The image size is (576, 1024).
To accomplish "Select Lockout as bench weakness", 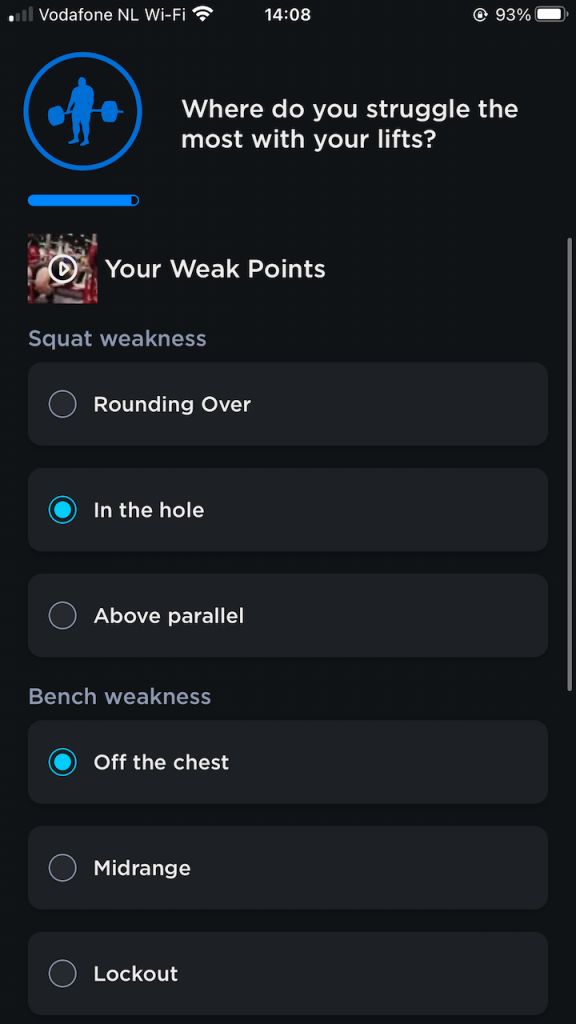I will 287,974.
